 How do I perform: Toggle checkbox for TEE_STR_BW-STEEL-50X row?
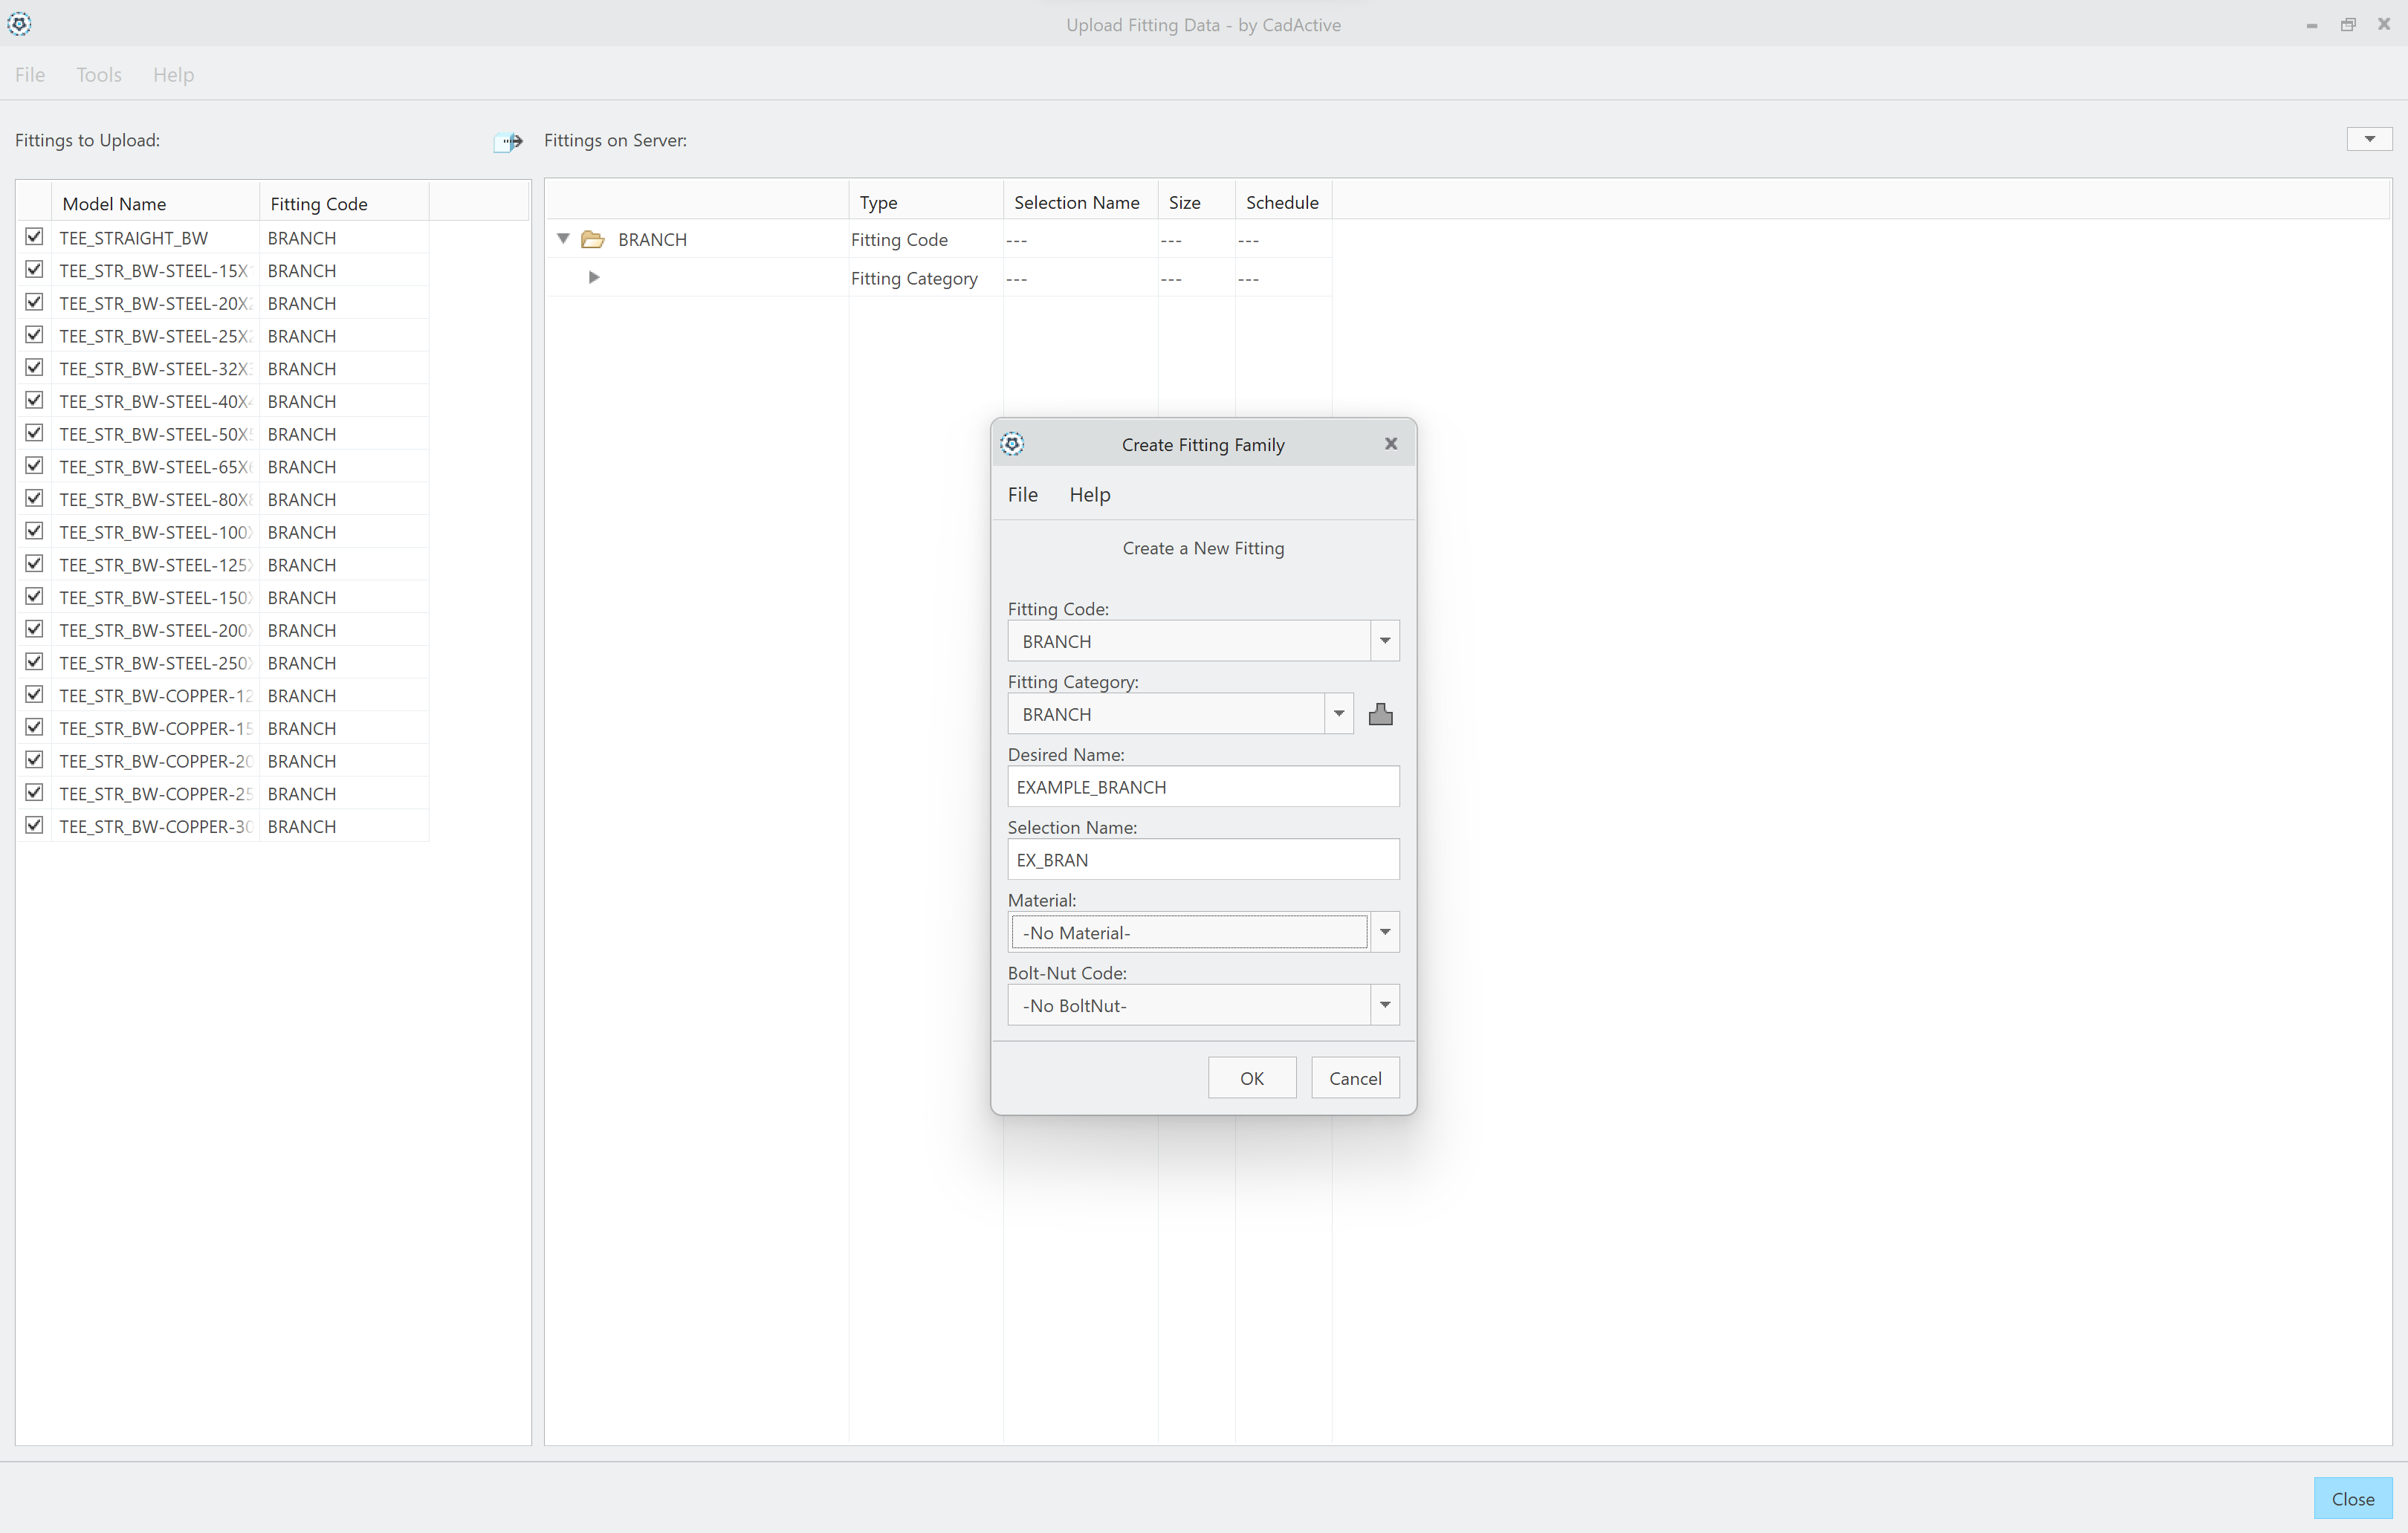tap(34, 433)
